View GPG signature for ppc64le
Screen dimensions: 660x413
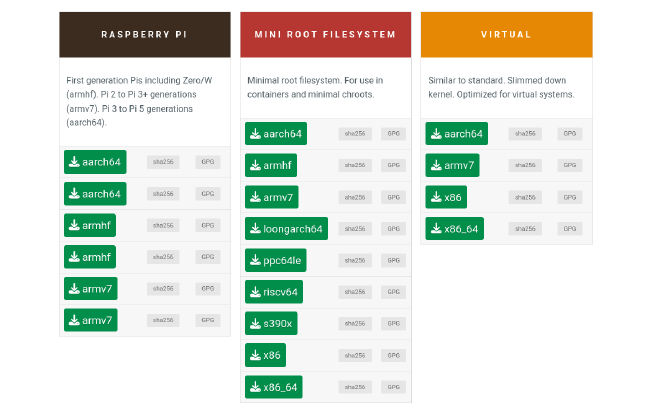pos(394,260)
